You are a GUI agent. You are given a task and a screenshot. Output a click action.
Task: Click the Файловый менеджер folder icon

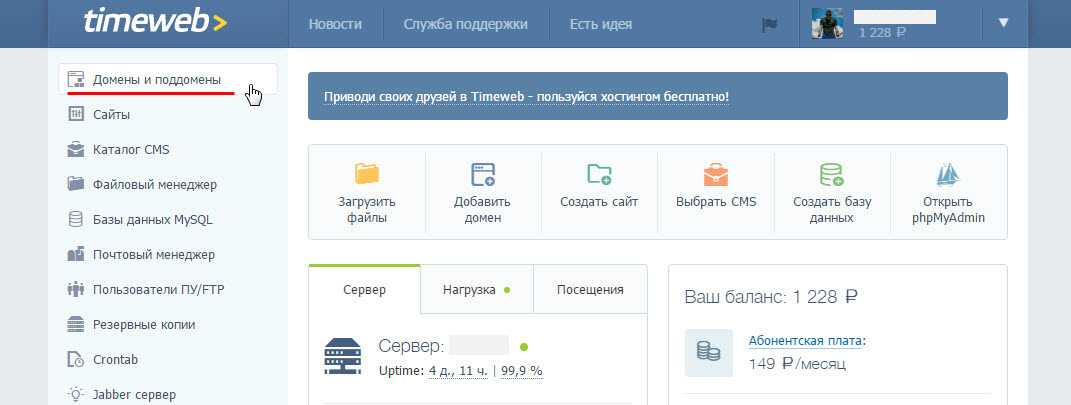pos(76,184)
